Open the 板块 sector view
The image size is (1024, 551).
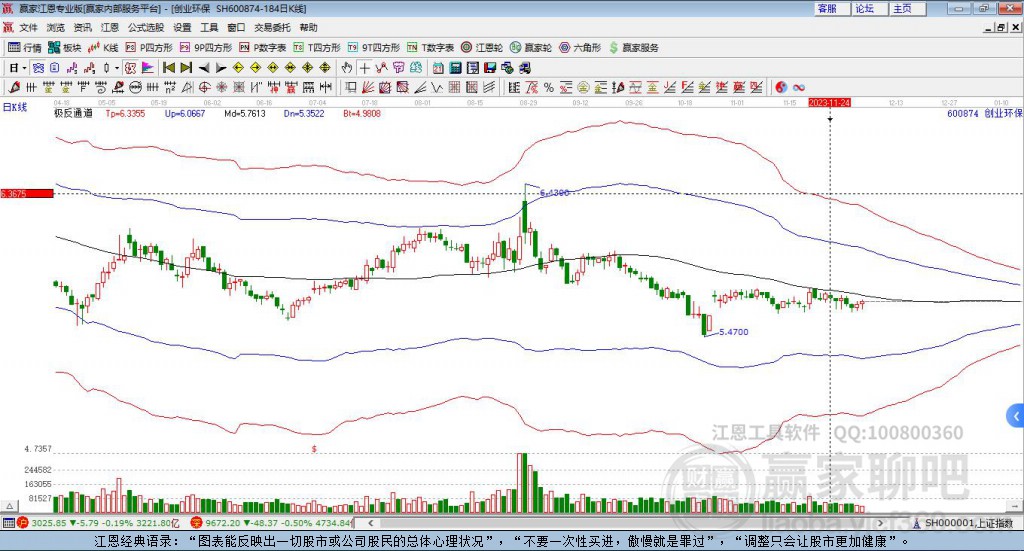(65, 48)
